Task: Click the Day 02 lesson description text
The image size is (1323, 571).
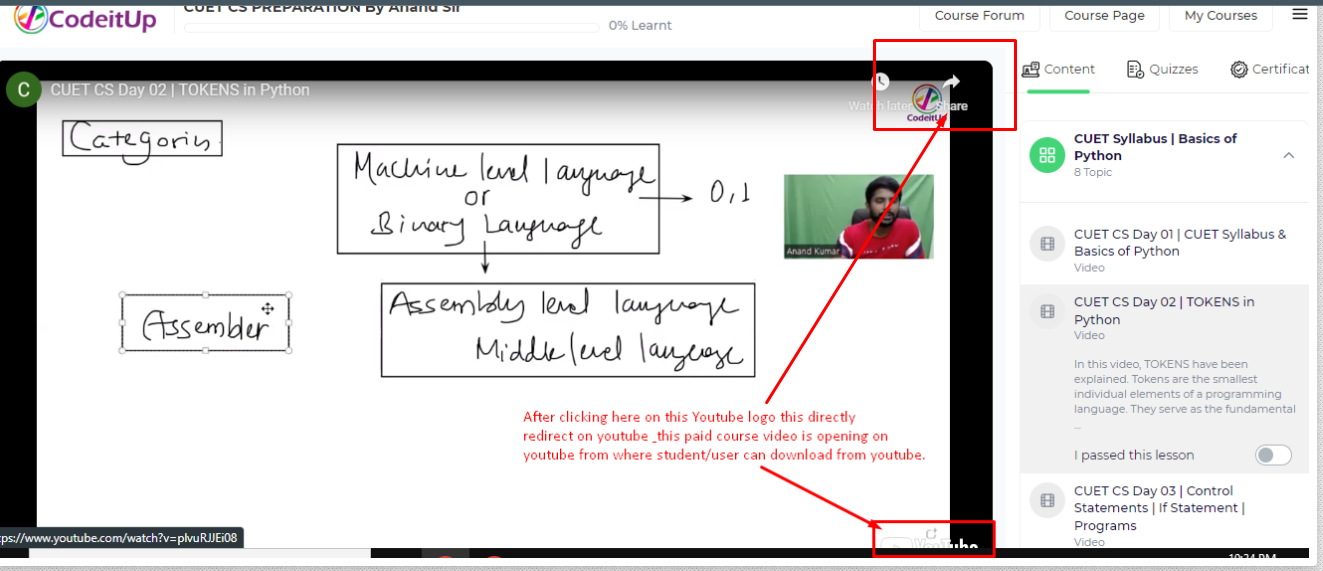Action: pos(1185,394)
